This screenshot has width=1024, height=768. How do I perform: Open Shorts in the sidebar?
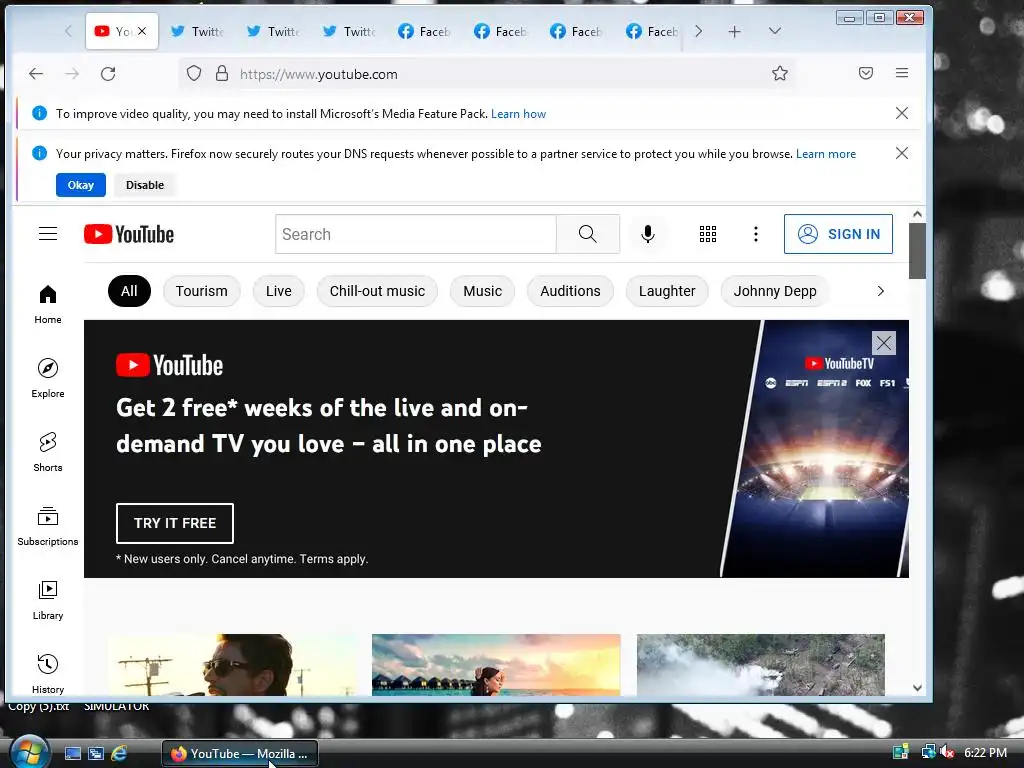pyautogui.click(x=48, y=452)
